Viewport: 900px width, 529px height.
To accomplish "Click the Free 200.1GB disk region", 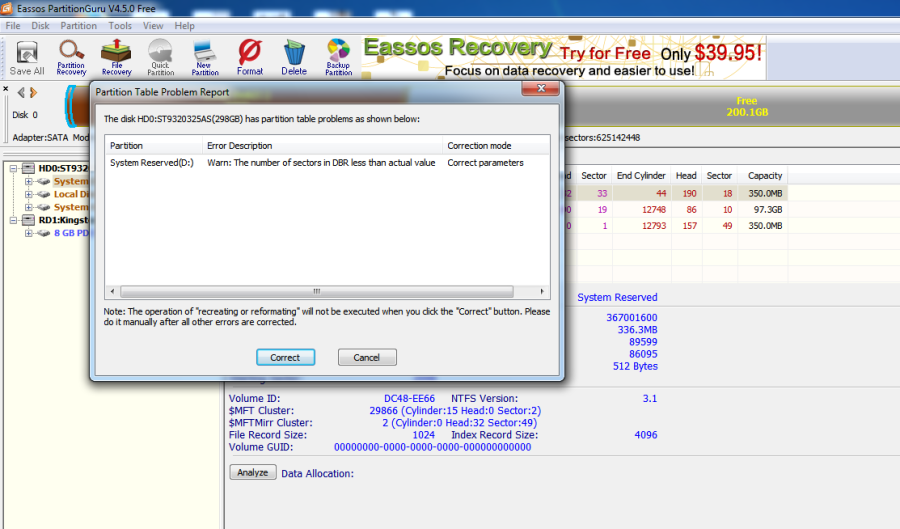I will pos(747,107).
